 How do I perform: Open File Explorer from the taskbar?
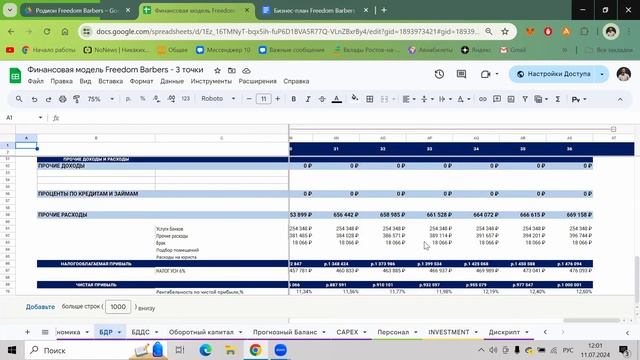230,350
